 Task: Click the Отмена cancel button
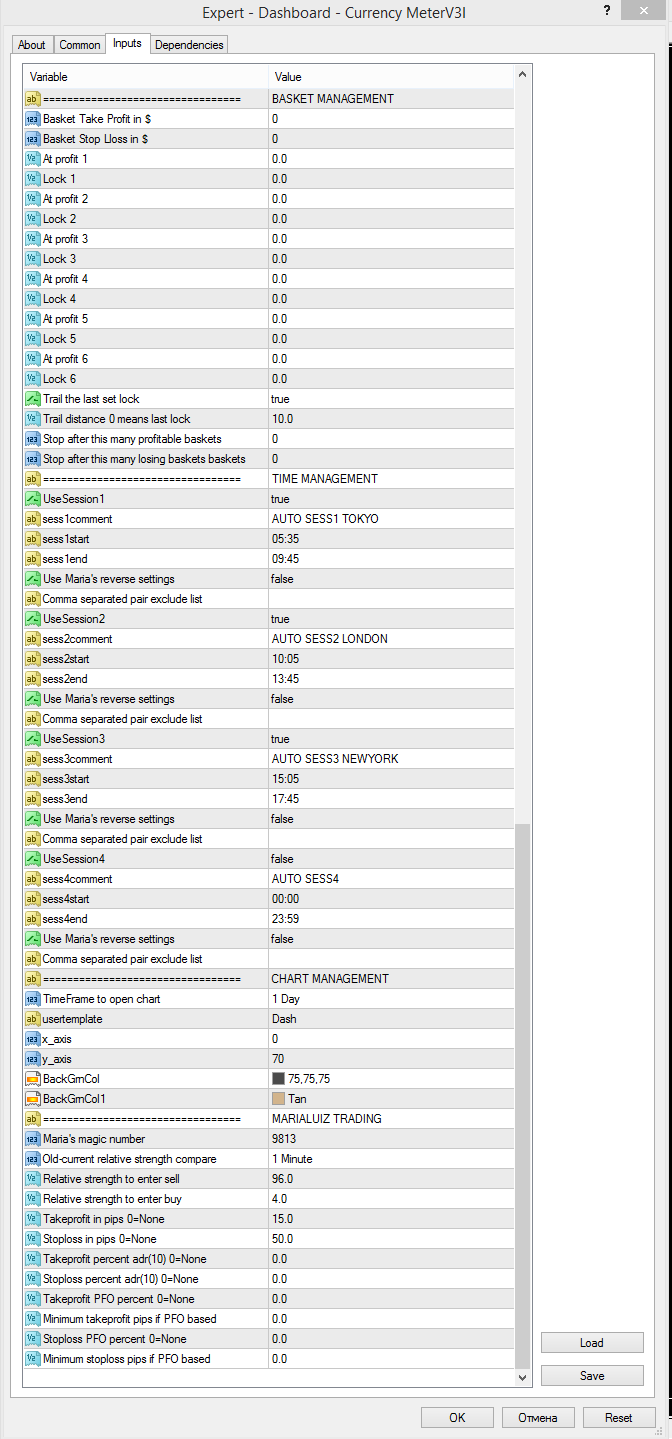point(538,1417)
